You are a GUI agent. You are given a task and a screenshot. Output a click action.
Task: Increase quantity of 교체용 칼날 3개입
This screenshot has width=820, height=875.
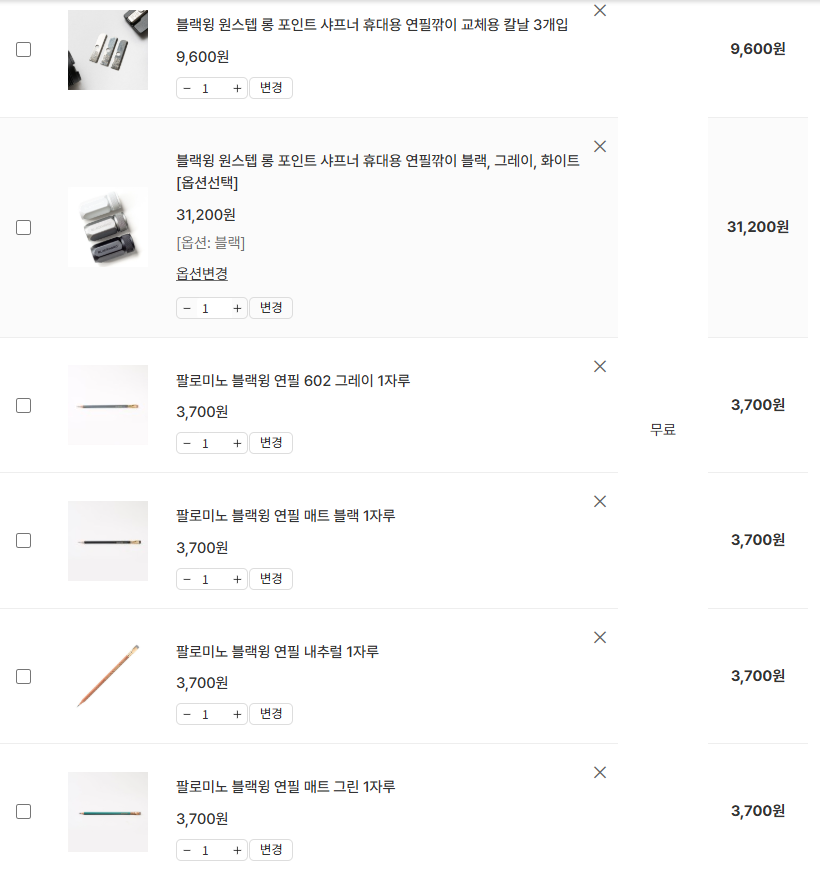pyautogui.click(x=237, y=88)
